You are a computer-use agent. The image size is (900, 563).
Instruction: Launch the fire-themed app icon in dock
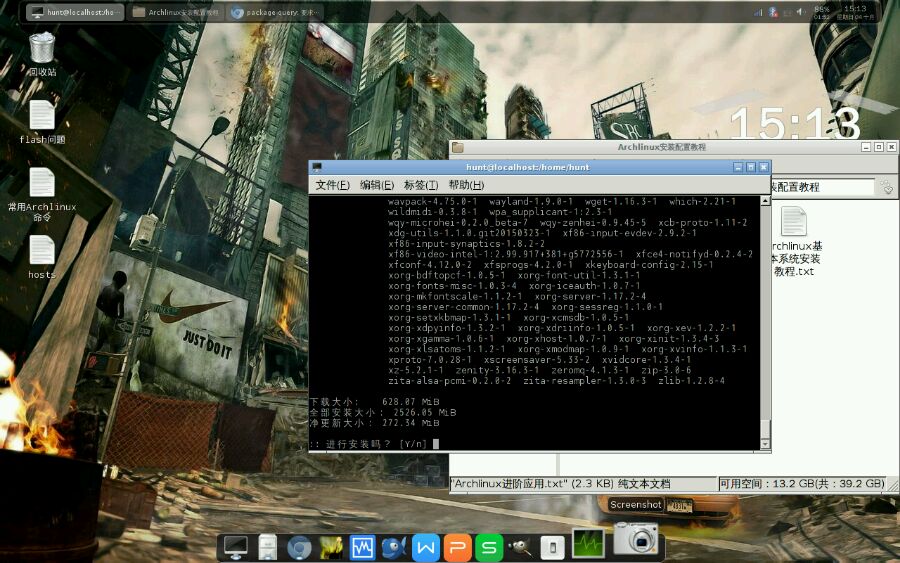pyautogui.click(x=331, y=547)
